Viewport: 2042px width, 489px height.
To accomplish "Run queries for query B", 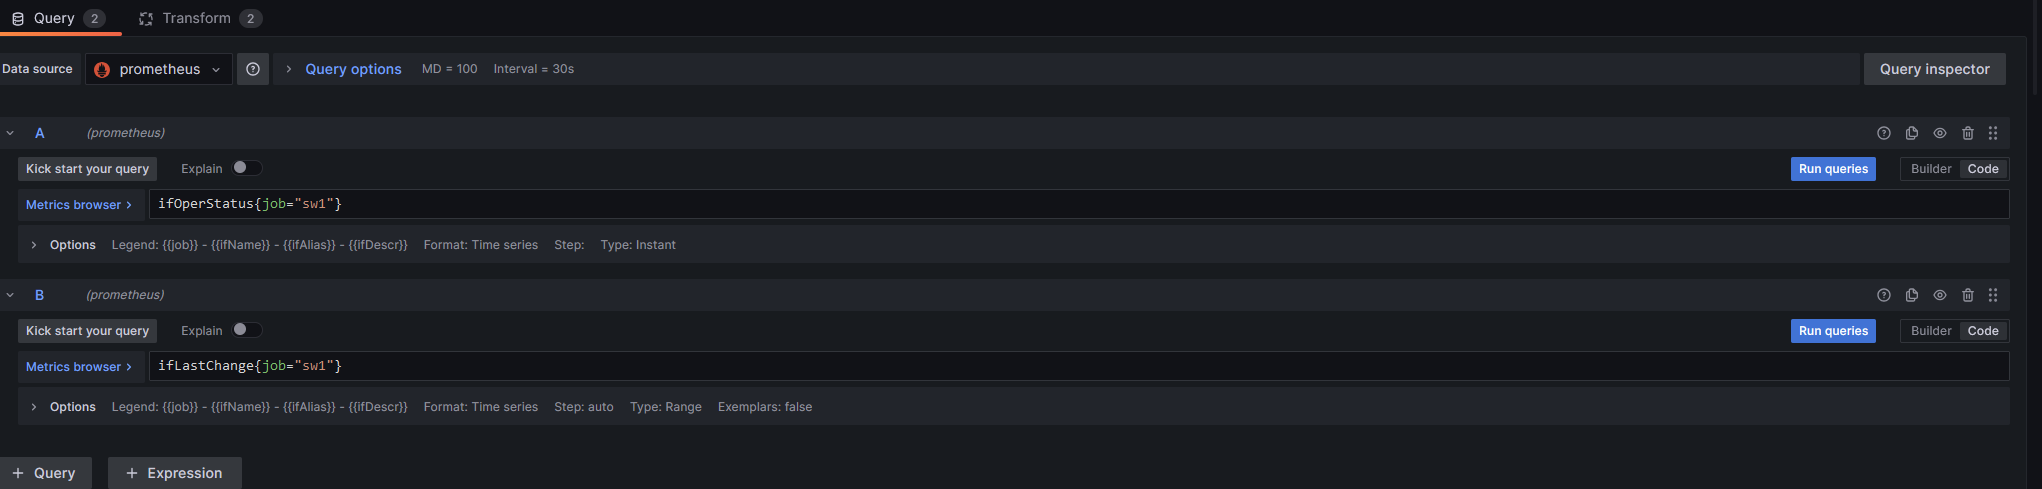I will [1833, 331].
